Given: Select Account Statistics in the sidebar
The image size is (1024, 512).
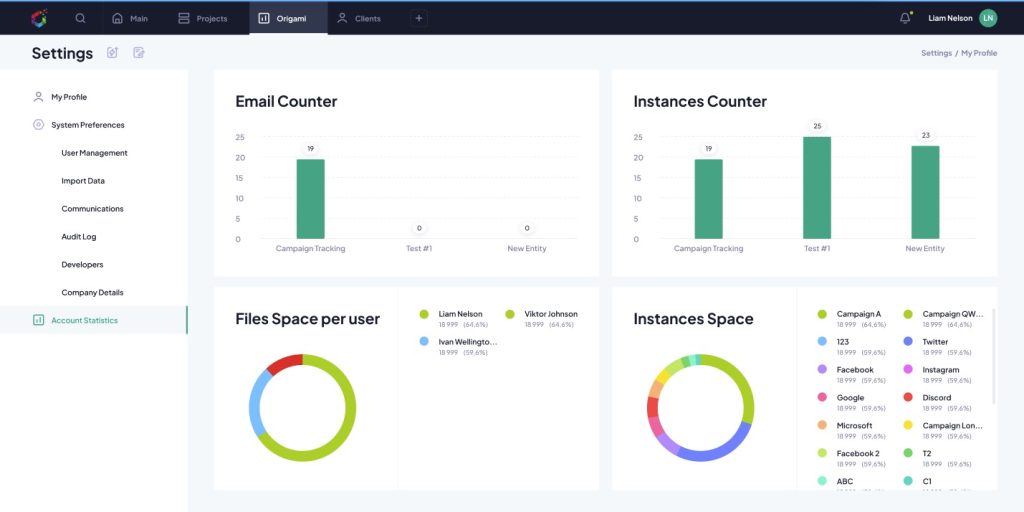Looking at the screenshot, I should (84, 320).
